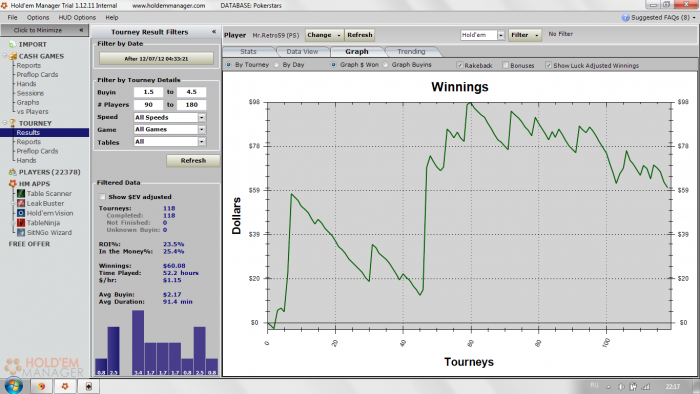Click the Tourney trophy icon
Viewport: 700px width, 394px height.
12,123
